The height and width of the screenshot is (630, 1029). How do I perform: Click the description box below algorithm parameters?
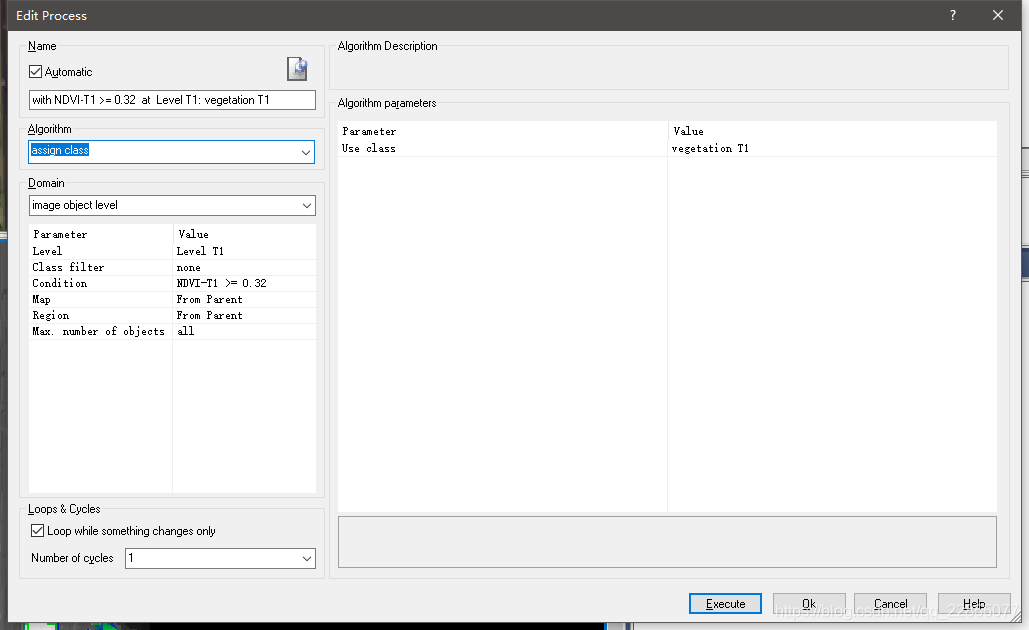tap(667, 542)
